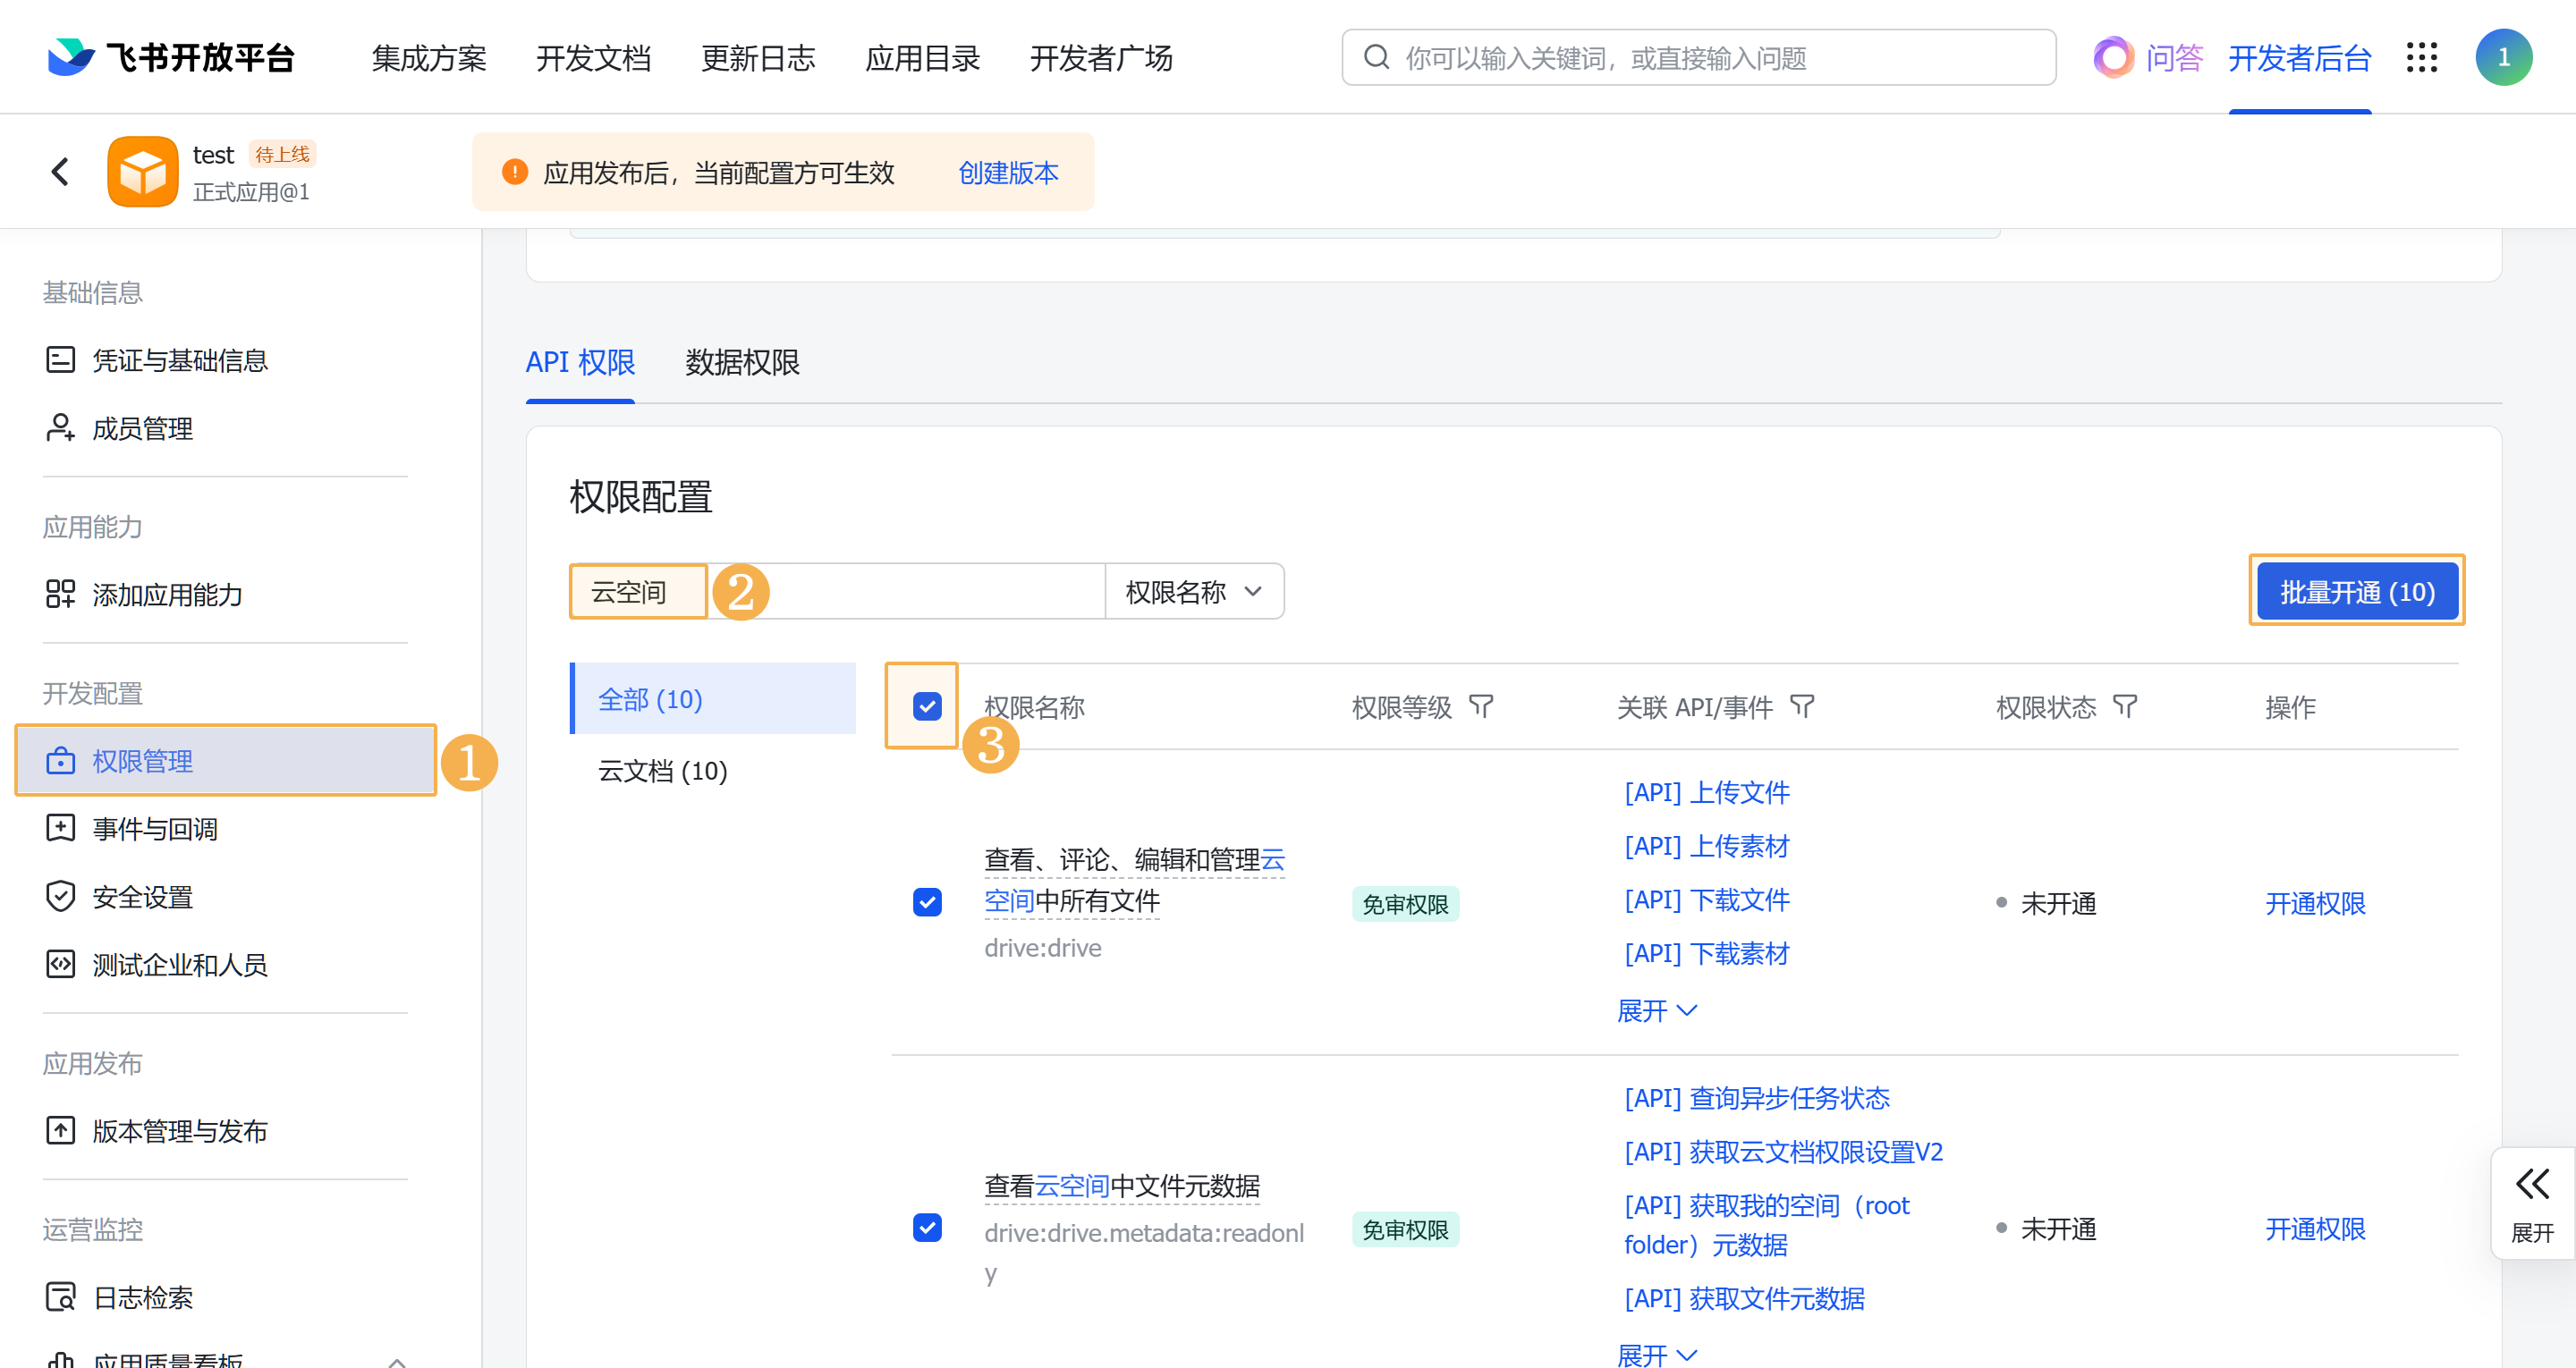The width and height of the screenshot is (2576, 1368).
Task: Switch to the API 权限 tab
Action: pos(580,362)
